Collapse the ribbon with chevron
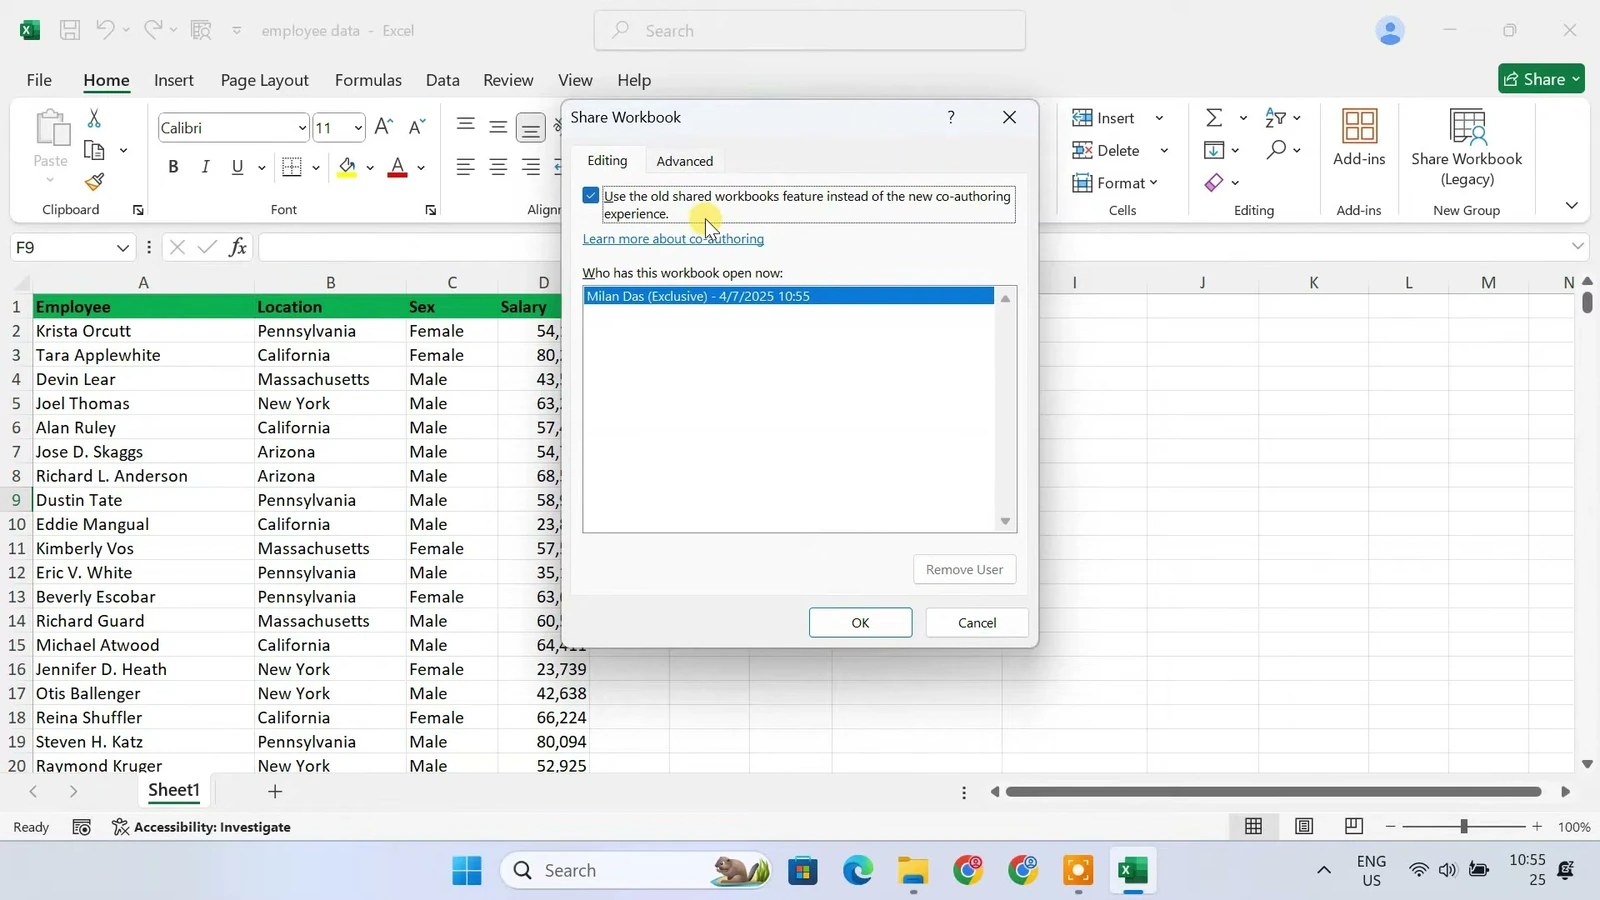The height and width of the screenshot is (900, 1600). click(1571, 205)
